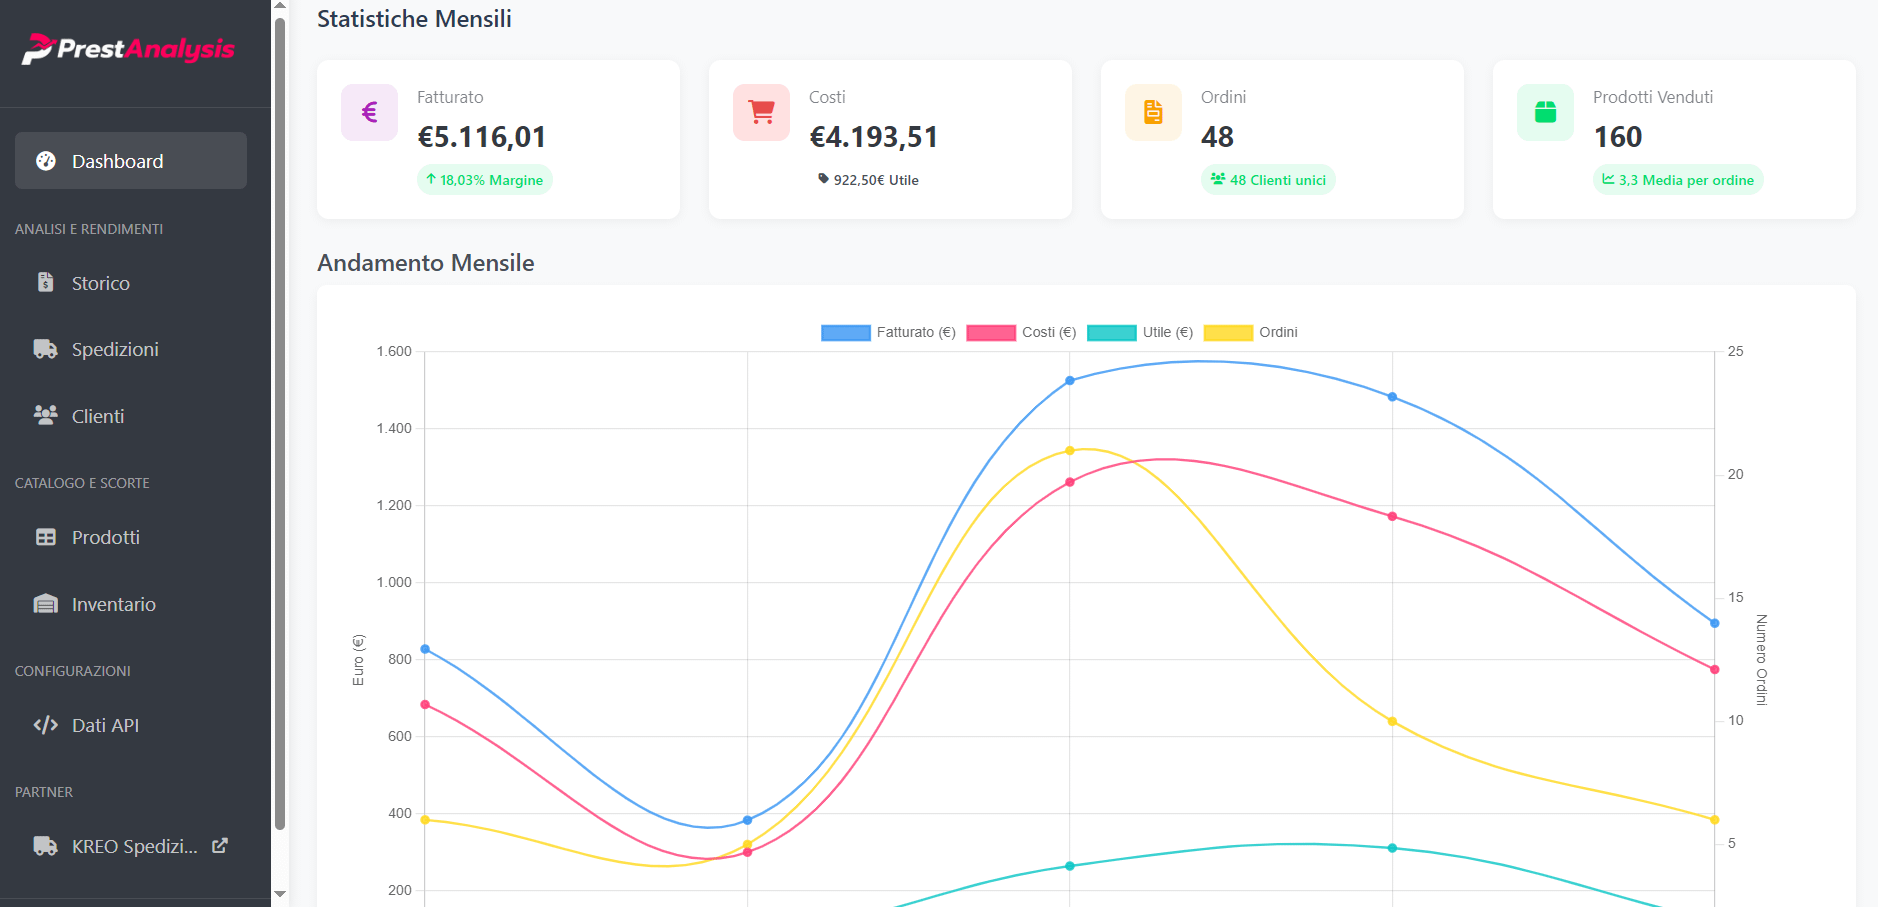Click the truck icon next to Spedizioni
1878x907 pixels.
pyautogui.click(x=45, y=348)
